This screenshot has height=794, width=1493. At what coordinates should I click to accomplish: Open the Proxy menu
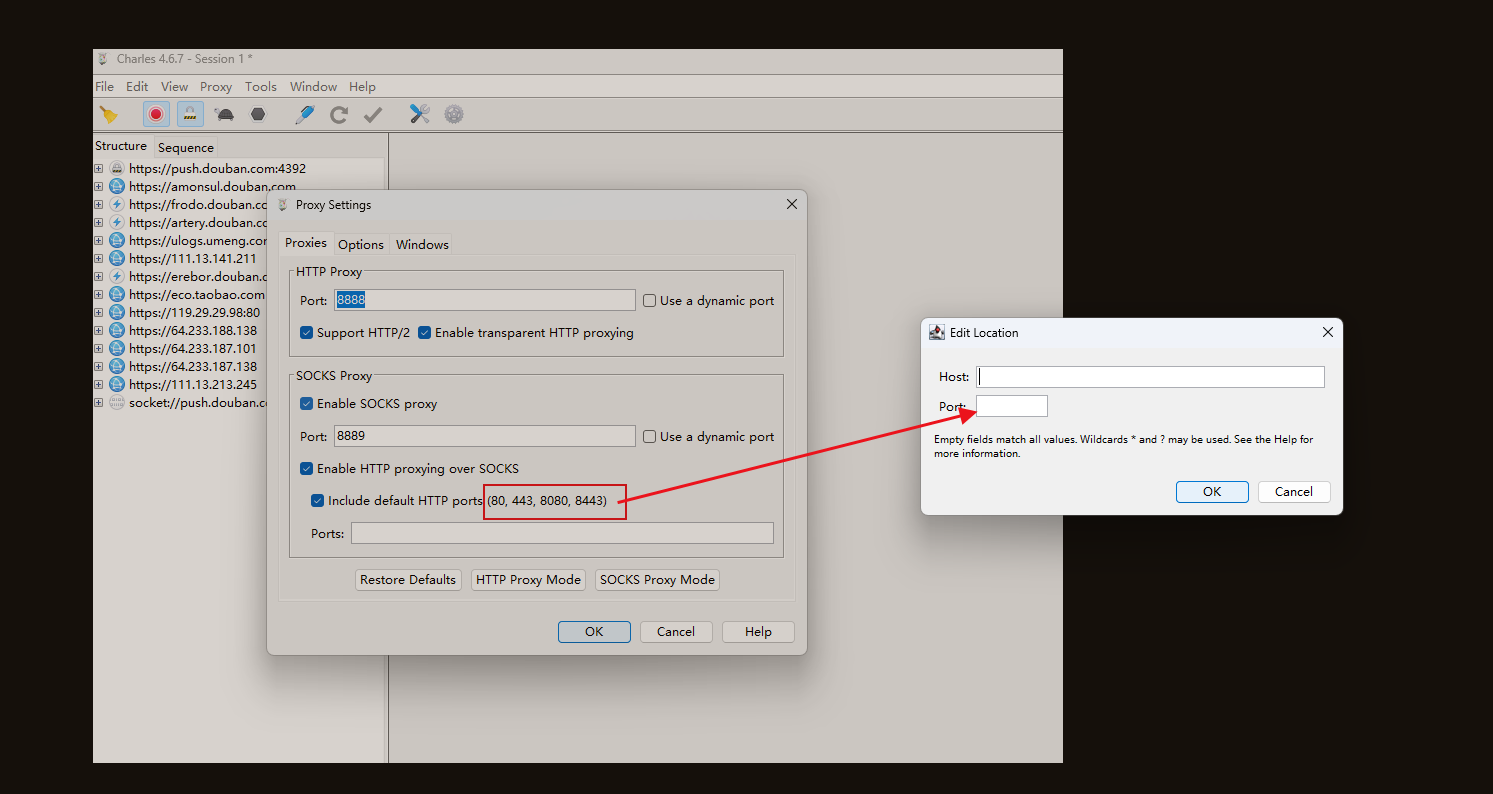216,87
